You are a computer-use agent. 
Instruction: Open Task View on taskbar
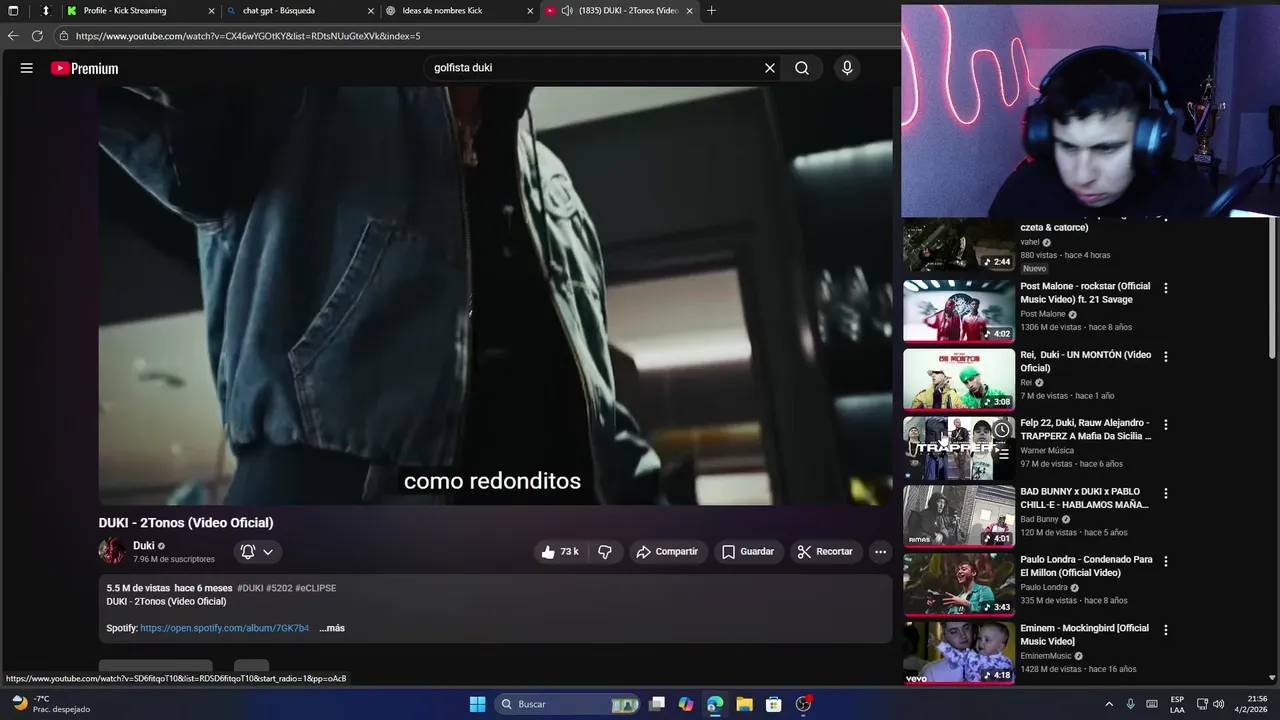click(x=657, y=704)
